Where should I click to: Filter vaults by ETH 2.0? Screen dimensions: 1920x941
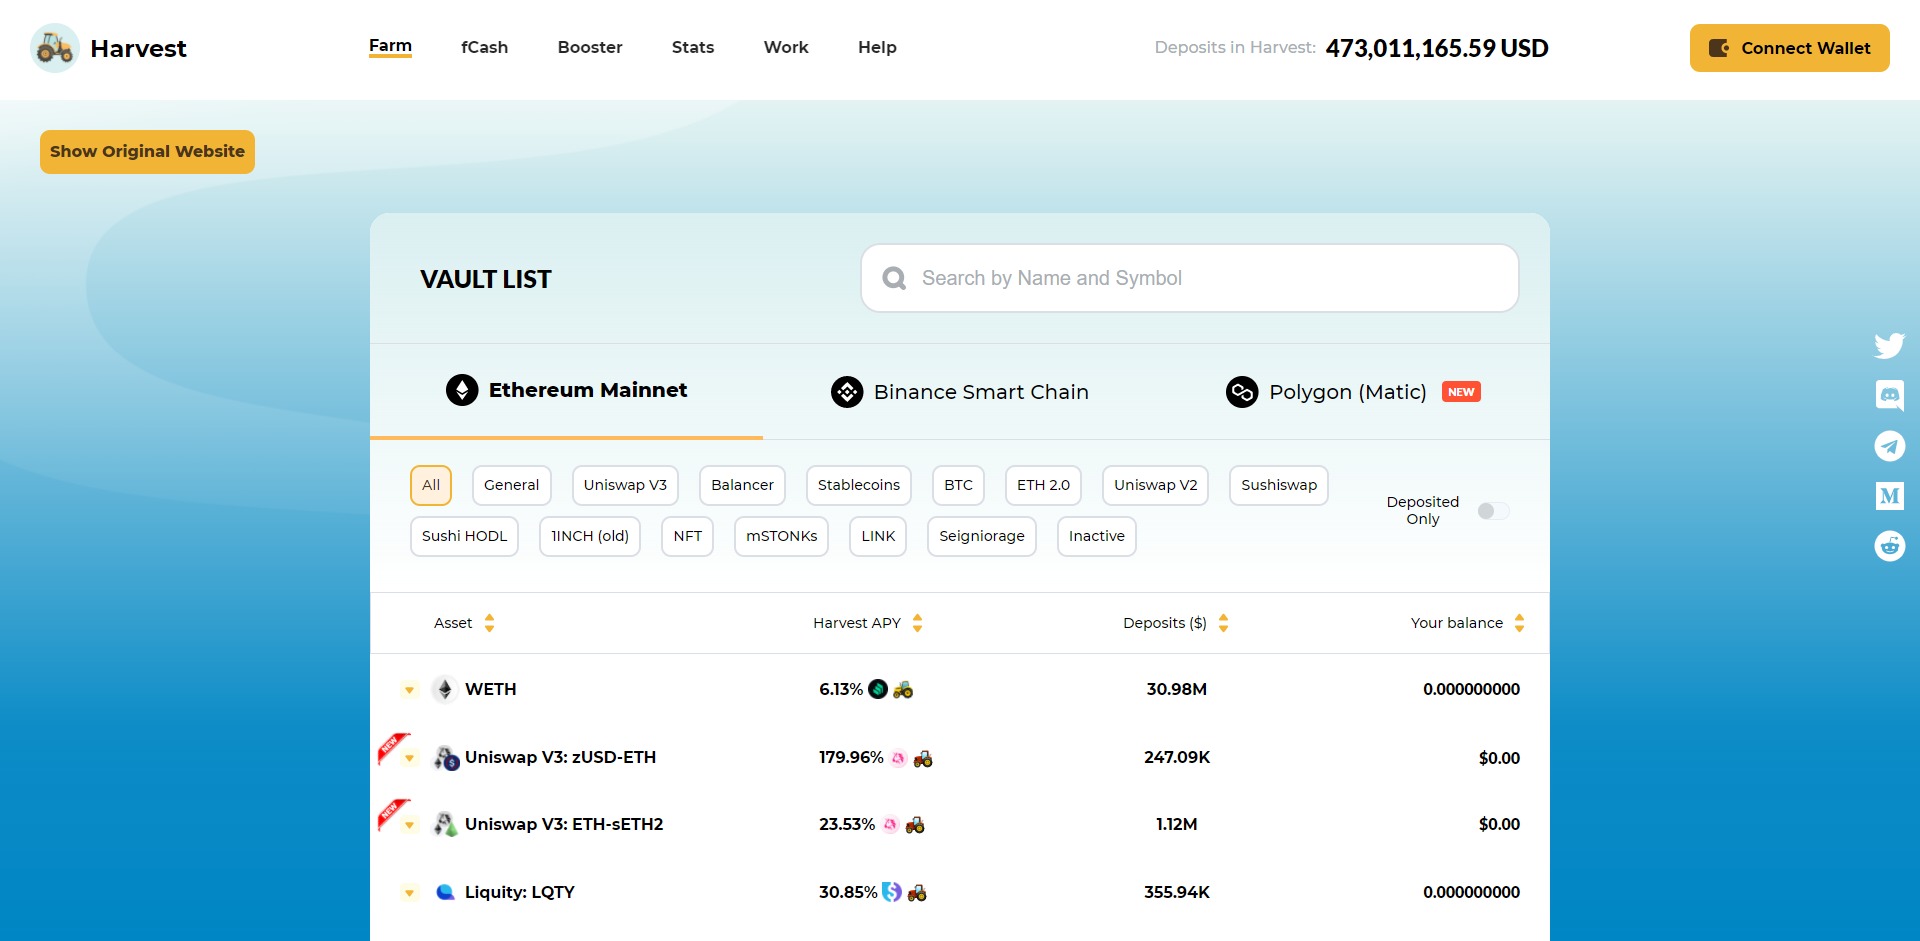click(x=1043, y=485)
